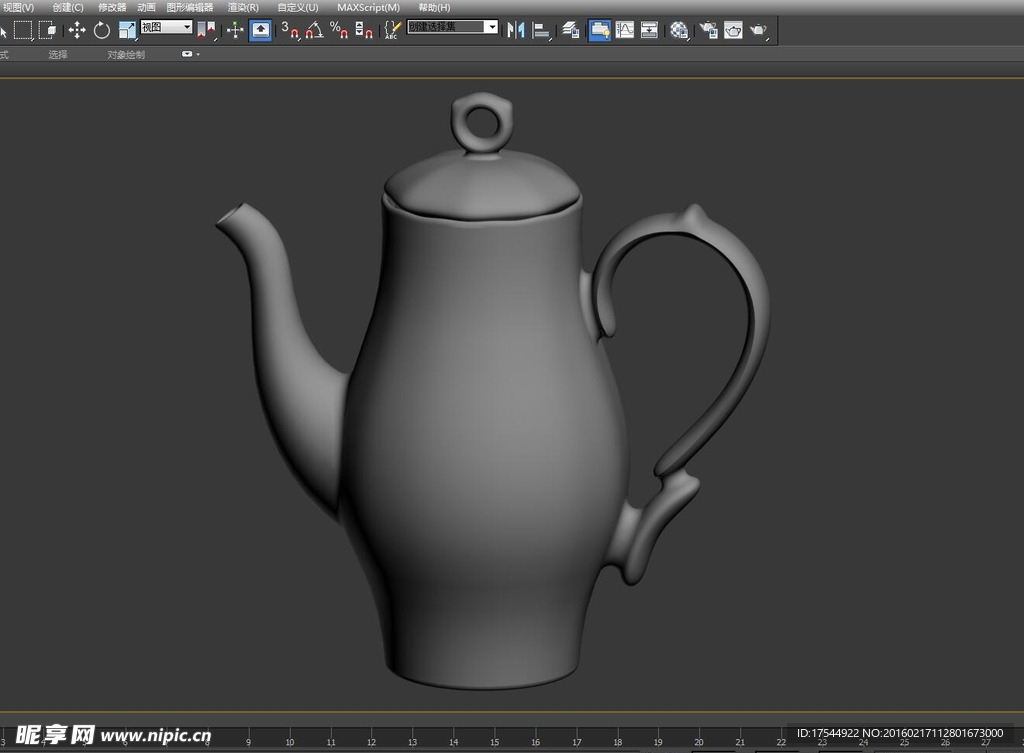Open the MAXScript(M) menu
1024x753 pixels.
368,7
